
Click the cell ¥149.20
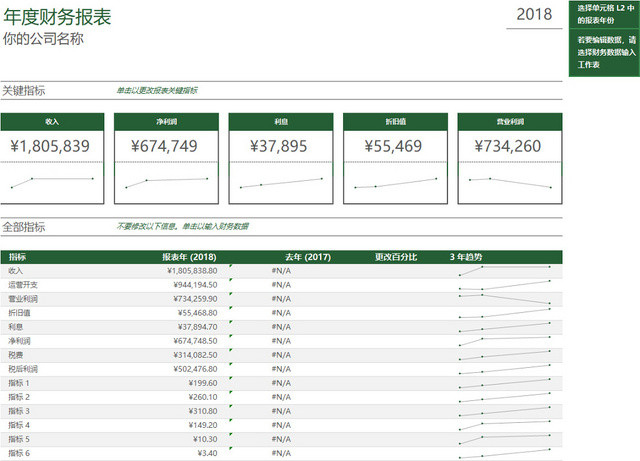click(203, 425)
